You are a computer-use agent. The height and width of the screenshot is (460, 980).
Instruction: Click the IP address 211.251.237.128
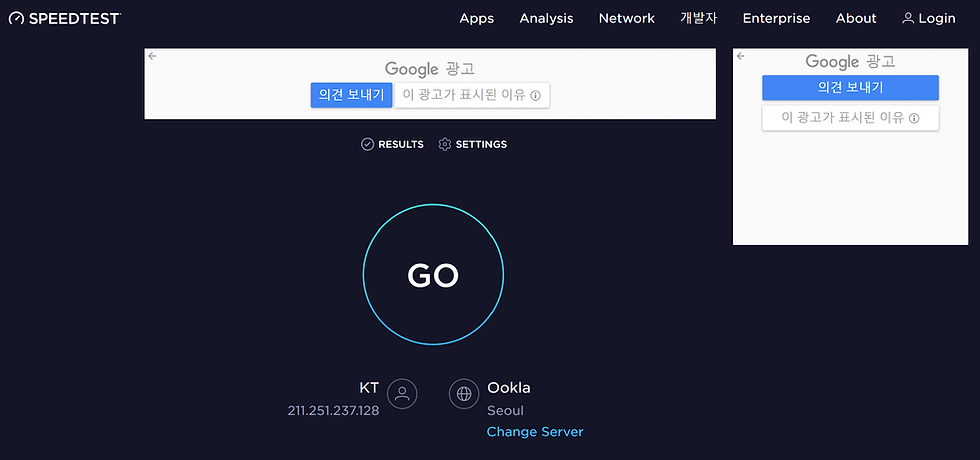point(333,411)
